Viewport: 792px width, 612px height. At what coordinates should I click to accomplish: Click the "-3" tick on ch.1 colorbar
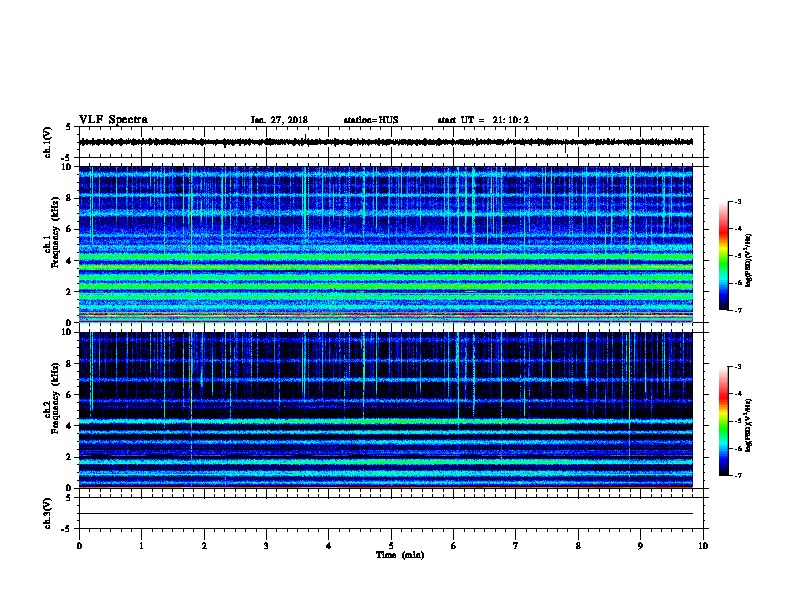click(x=737, y=201)
